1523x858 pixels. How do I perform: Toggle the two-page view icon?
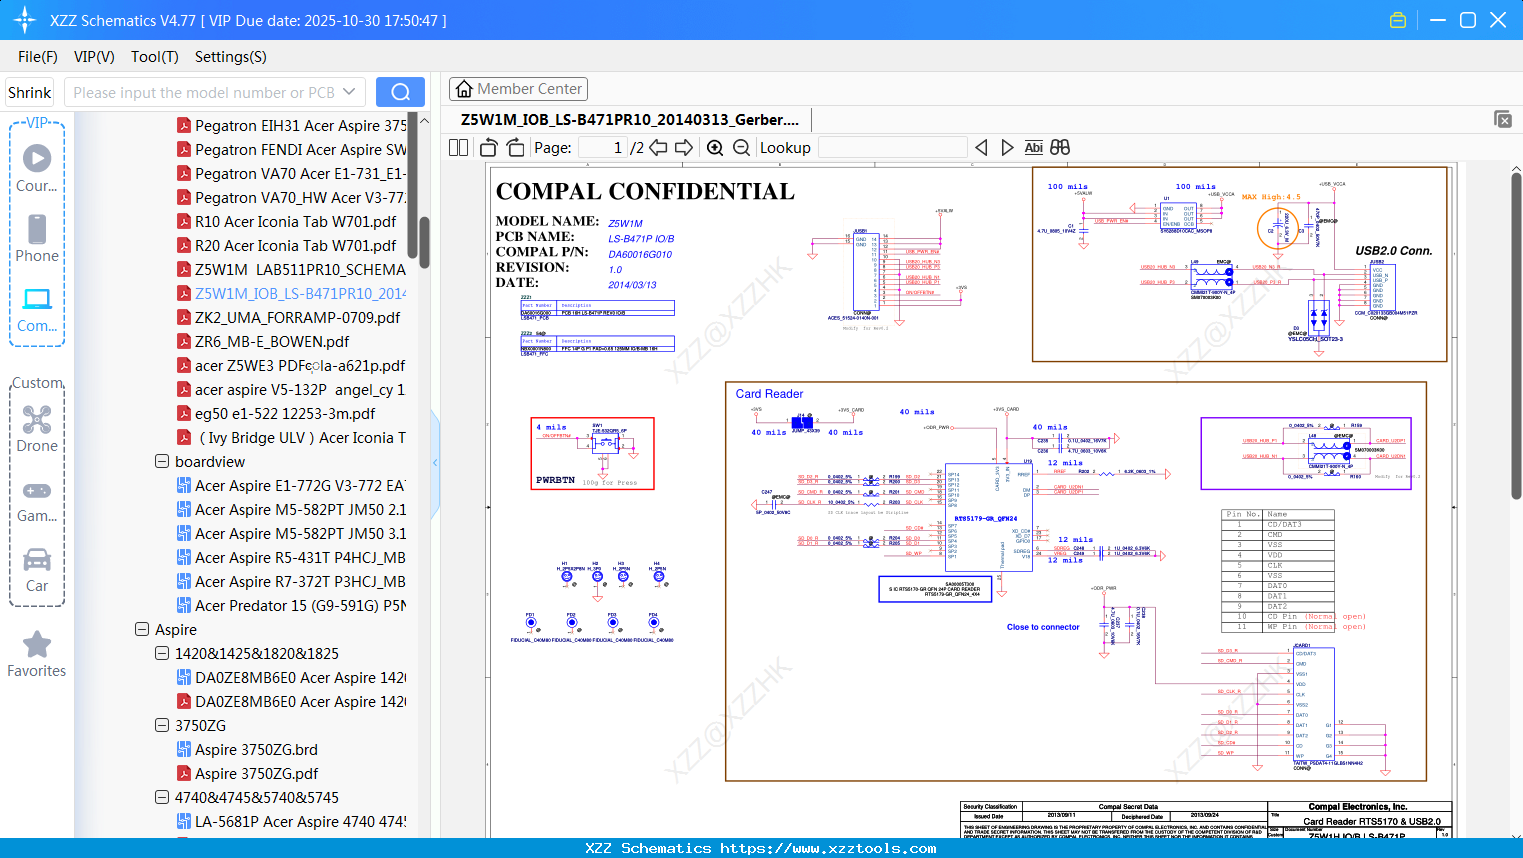click(459, 148)
